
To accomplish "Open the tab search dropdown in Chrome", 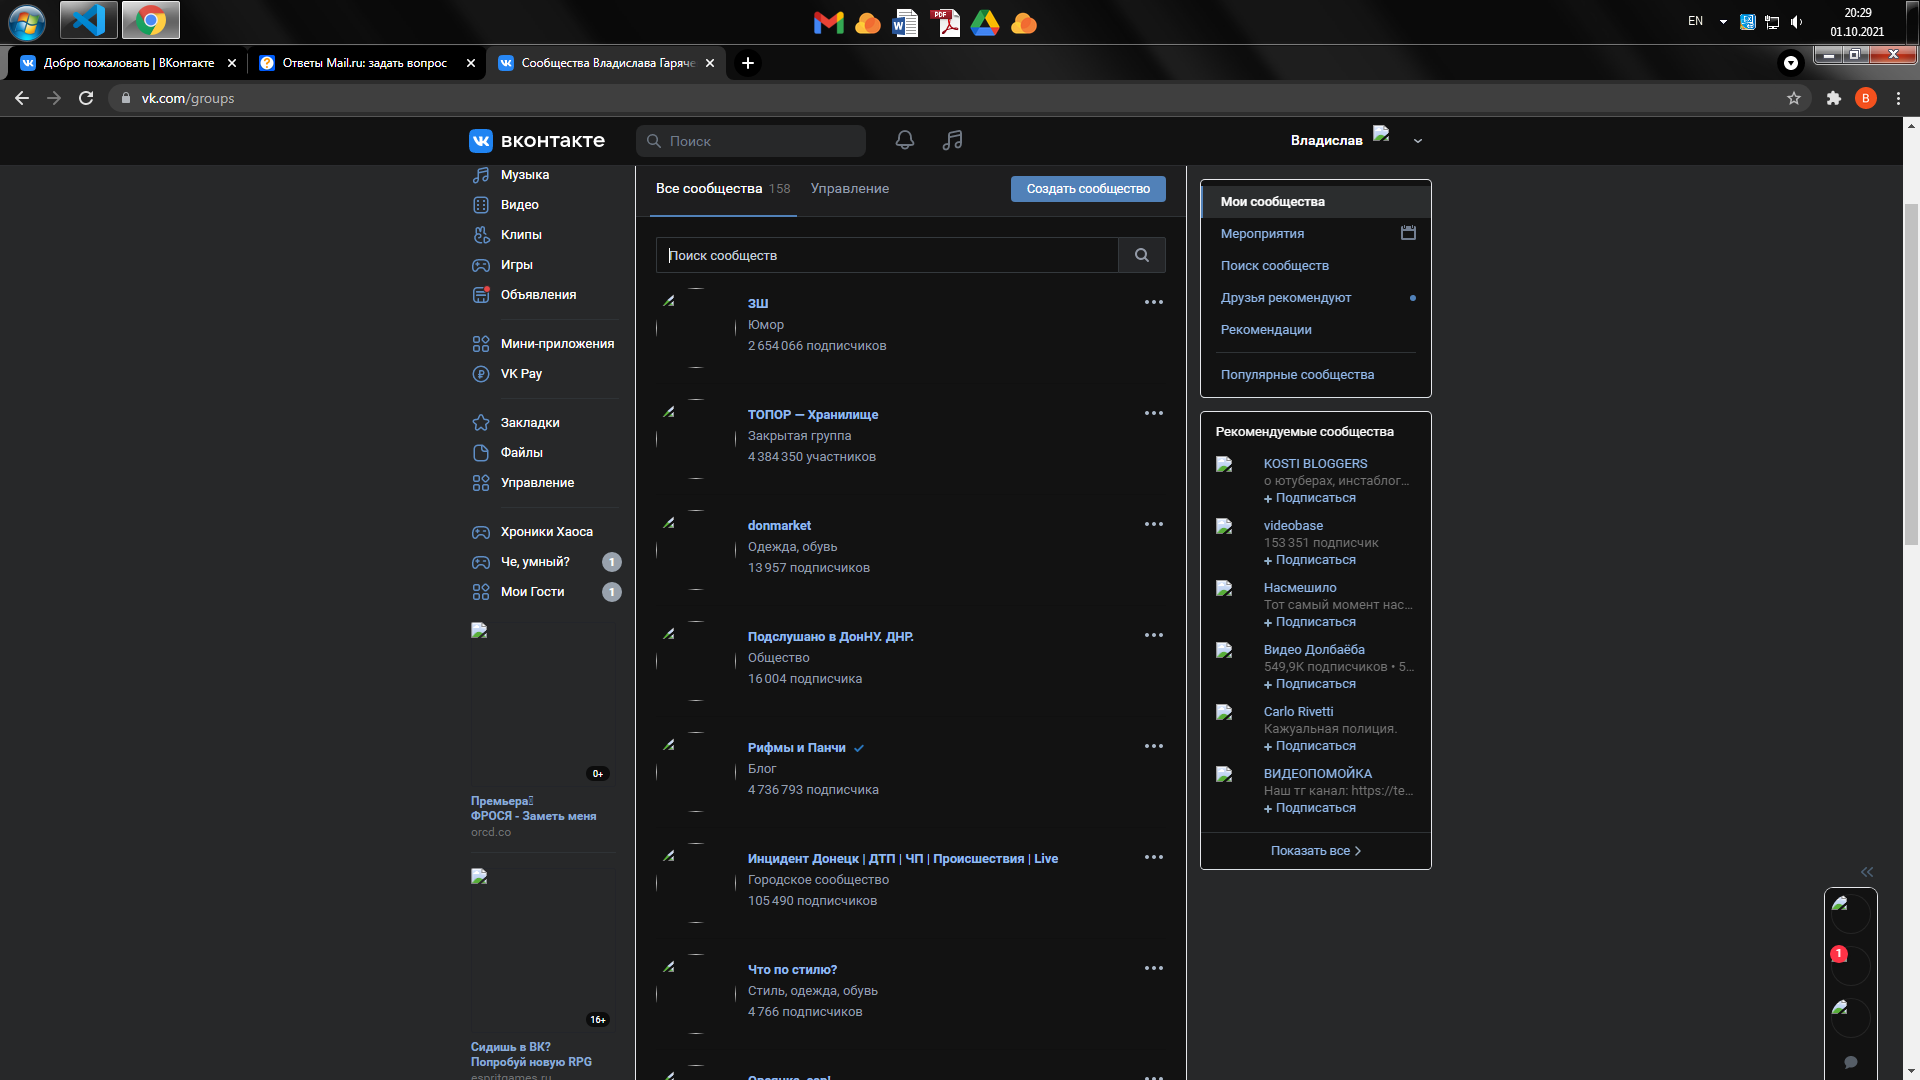I will (1790, 63).
